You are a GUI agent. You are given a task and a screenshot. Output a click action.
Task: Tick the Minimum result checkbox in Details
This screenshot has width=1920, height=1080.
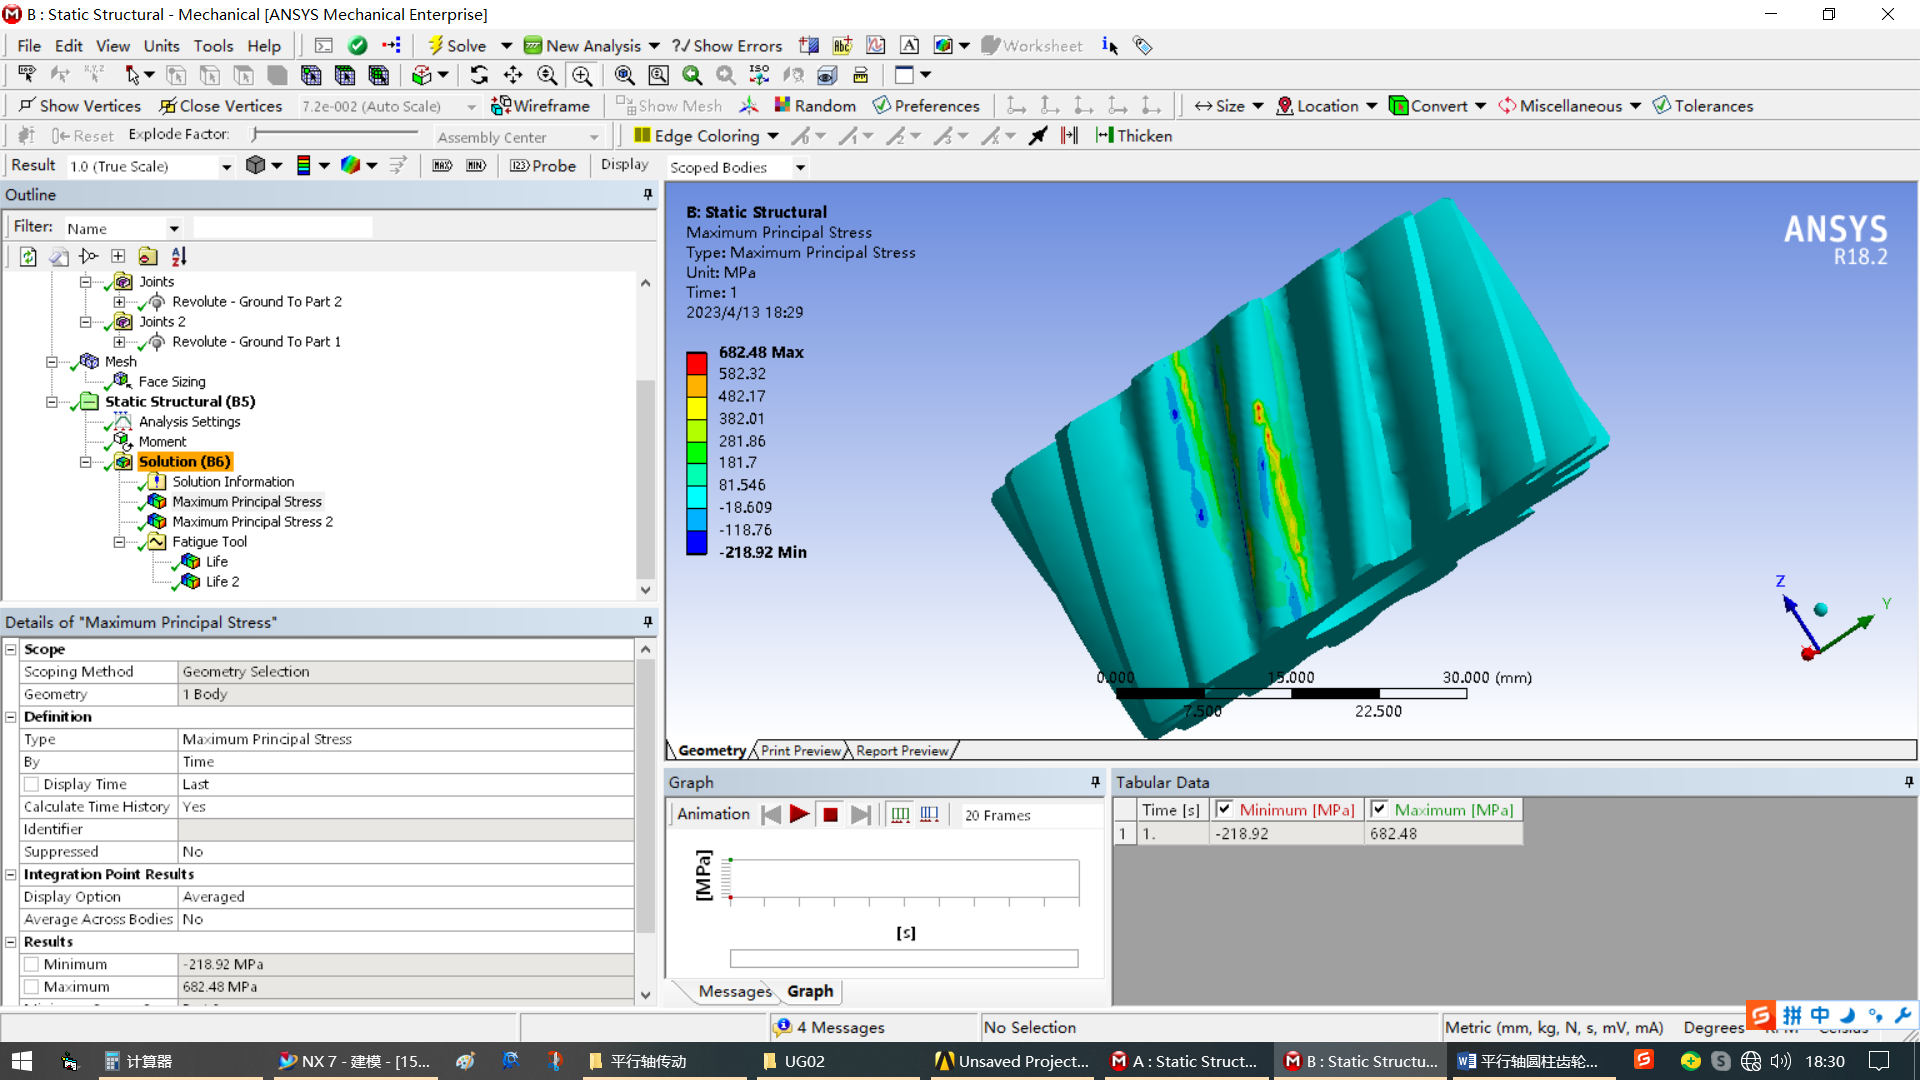click(x=31, y=965)
